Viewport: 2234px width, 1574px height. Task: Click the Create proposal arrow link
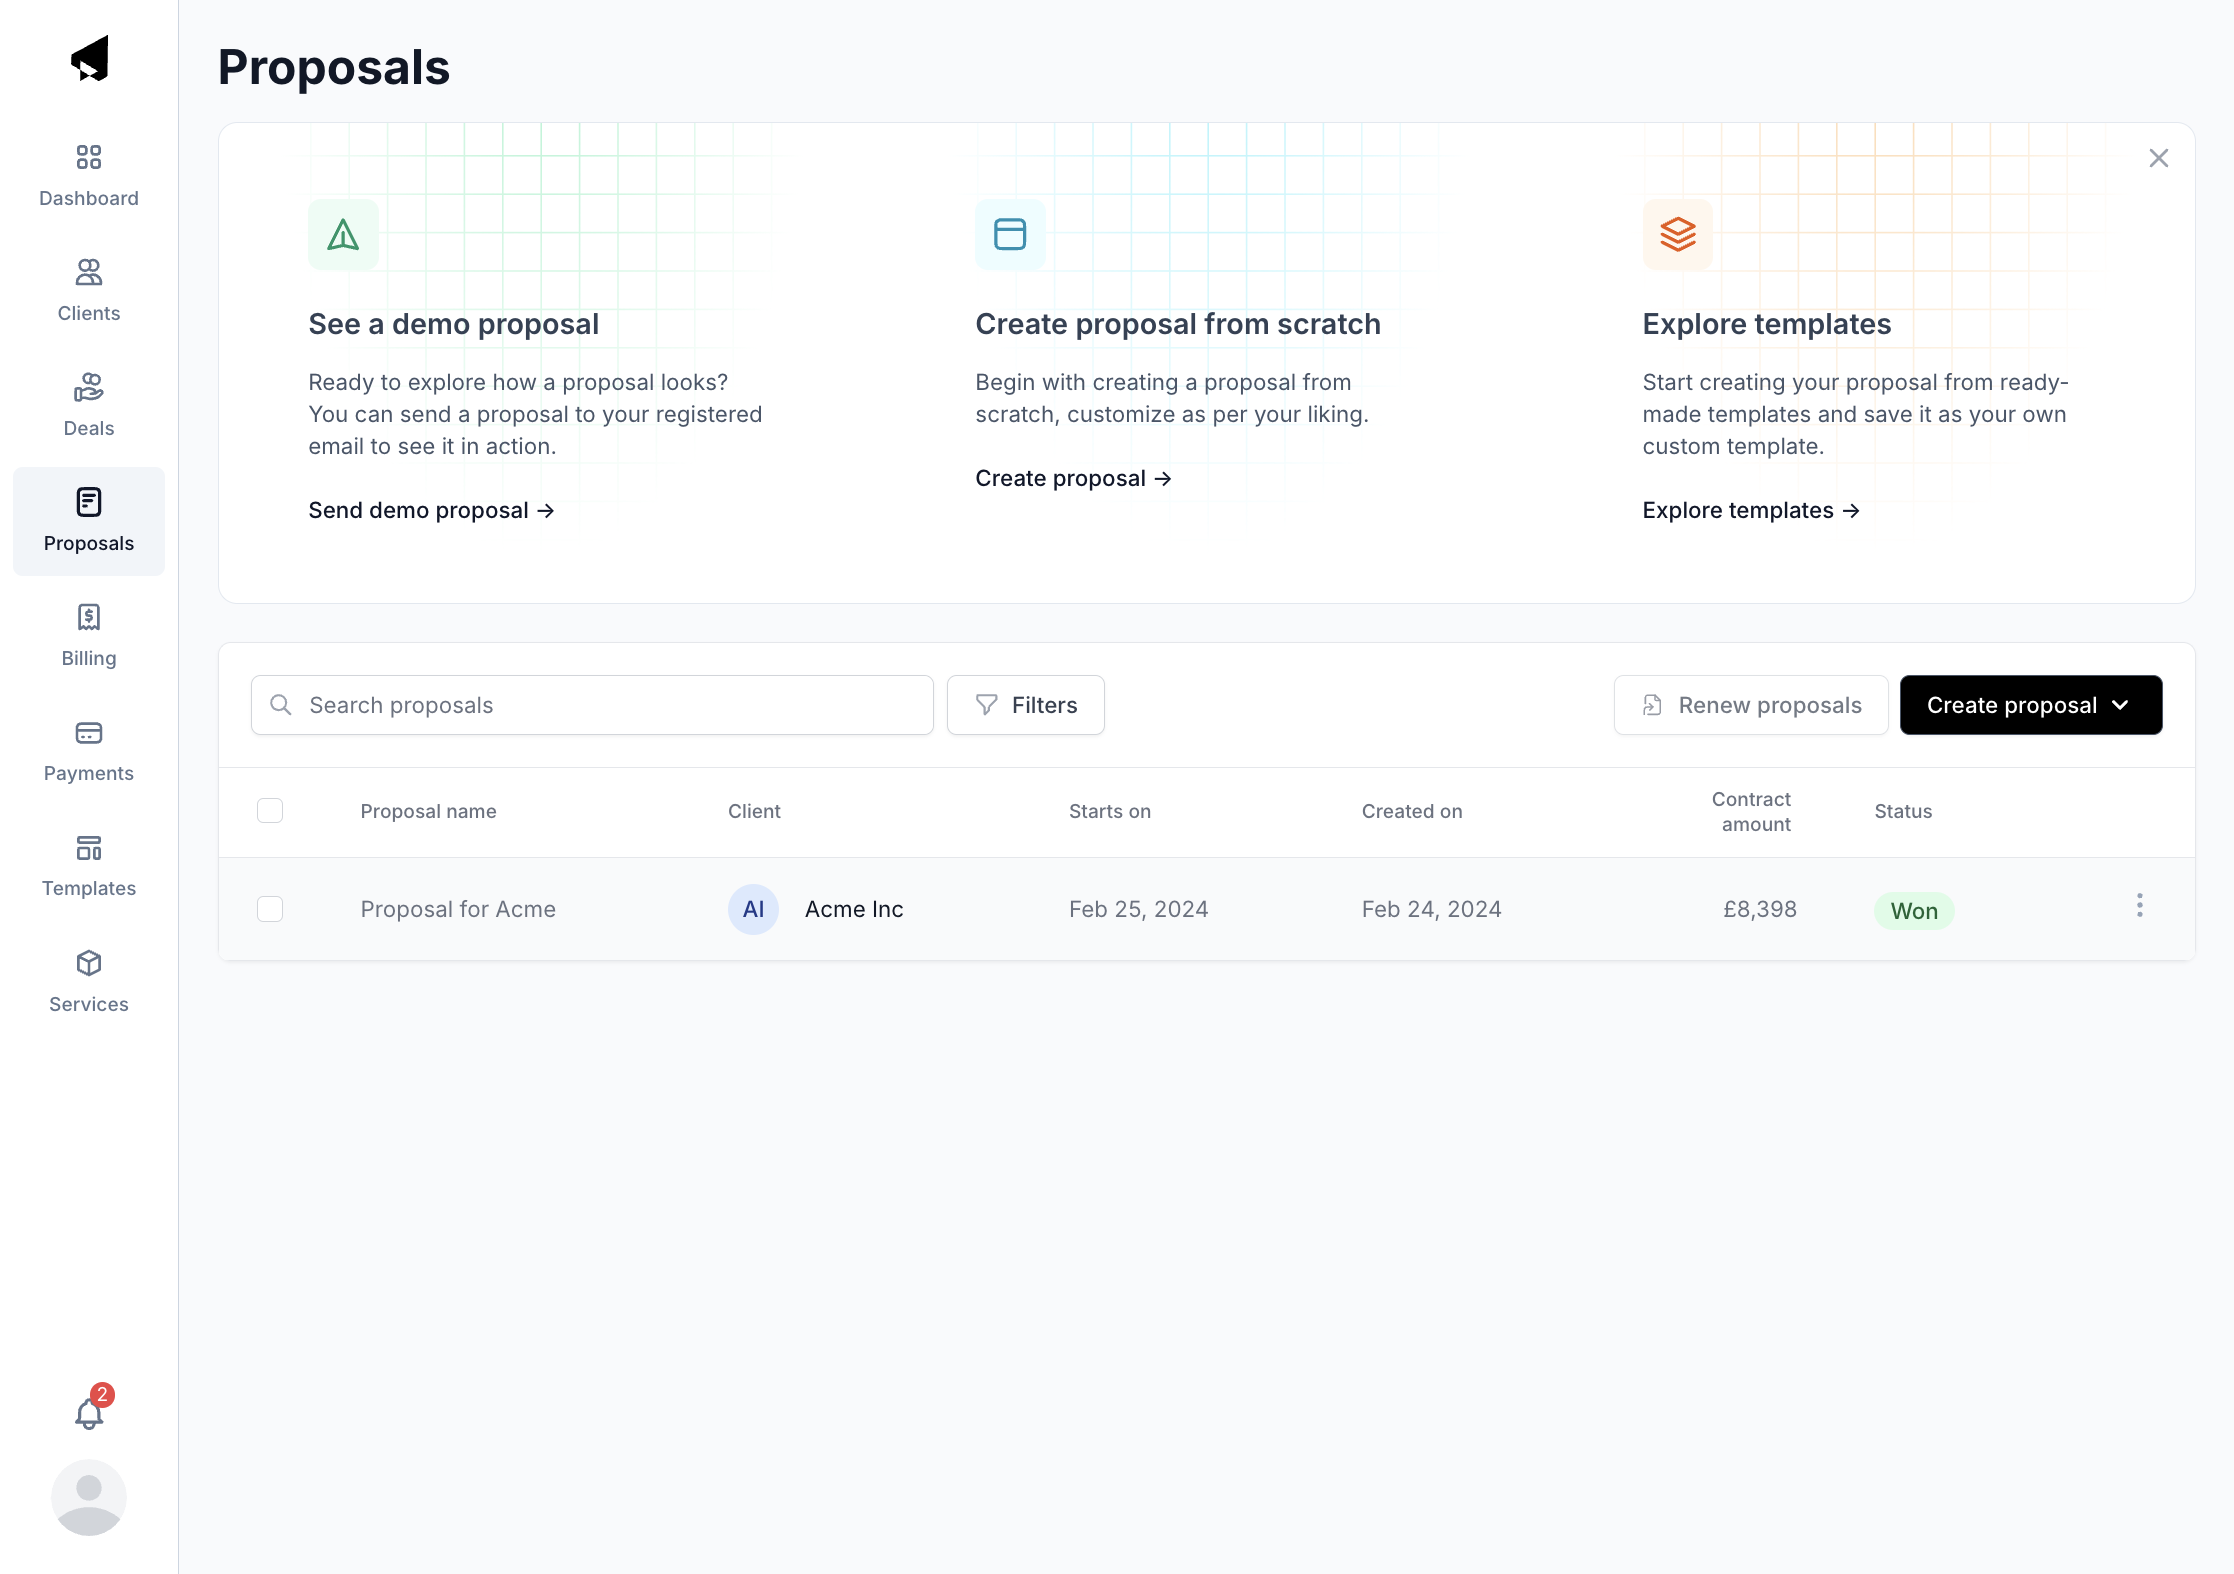pos(1073,479)
